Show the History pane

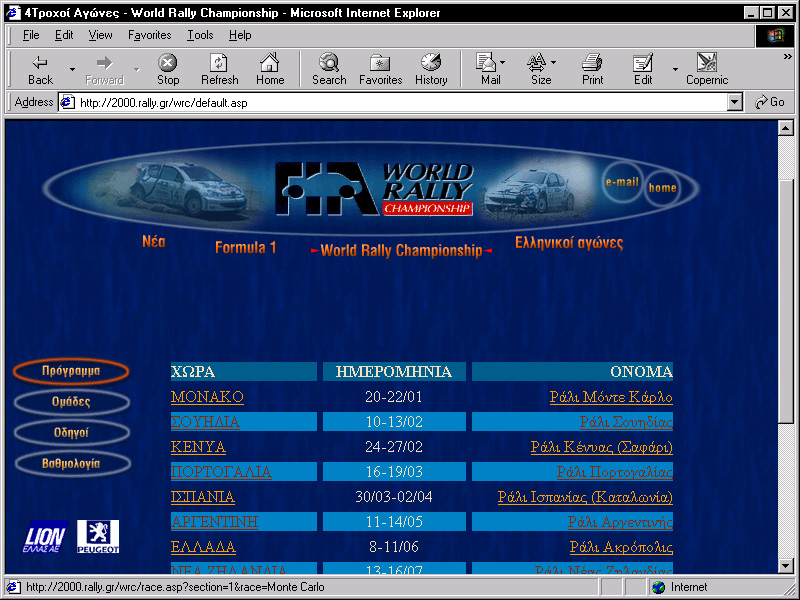coord(431,69)
